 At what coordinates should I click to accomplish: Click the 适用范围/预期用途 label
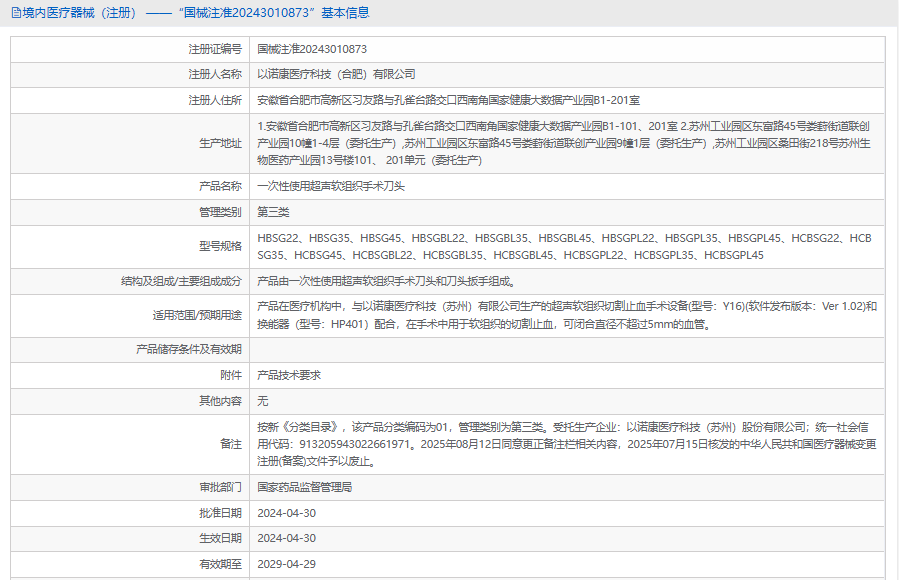(x=197, y=315)
